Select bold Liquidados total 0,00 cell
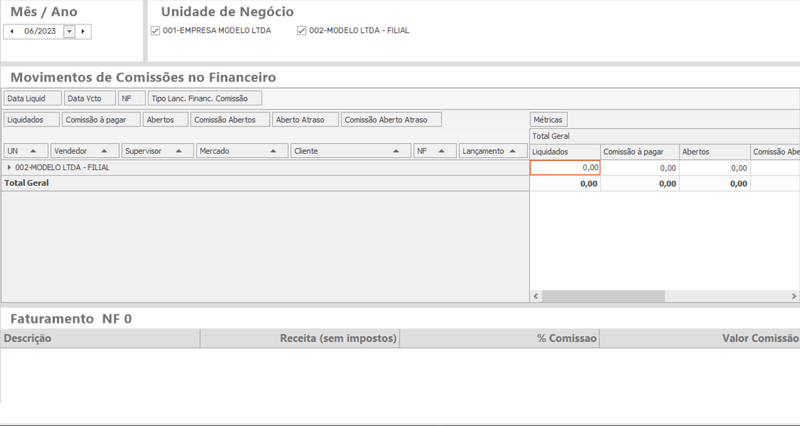This screenshot has height=426, width=800. coord(565,184)
